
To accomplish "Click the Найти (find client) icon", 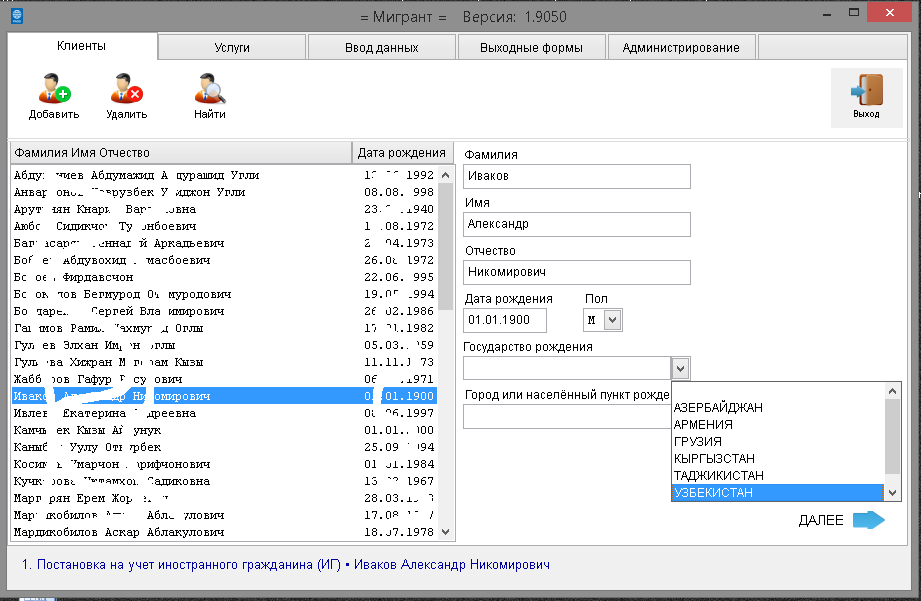I will pos(210,90).
